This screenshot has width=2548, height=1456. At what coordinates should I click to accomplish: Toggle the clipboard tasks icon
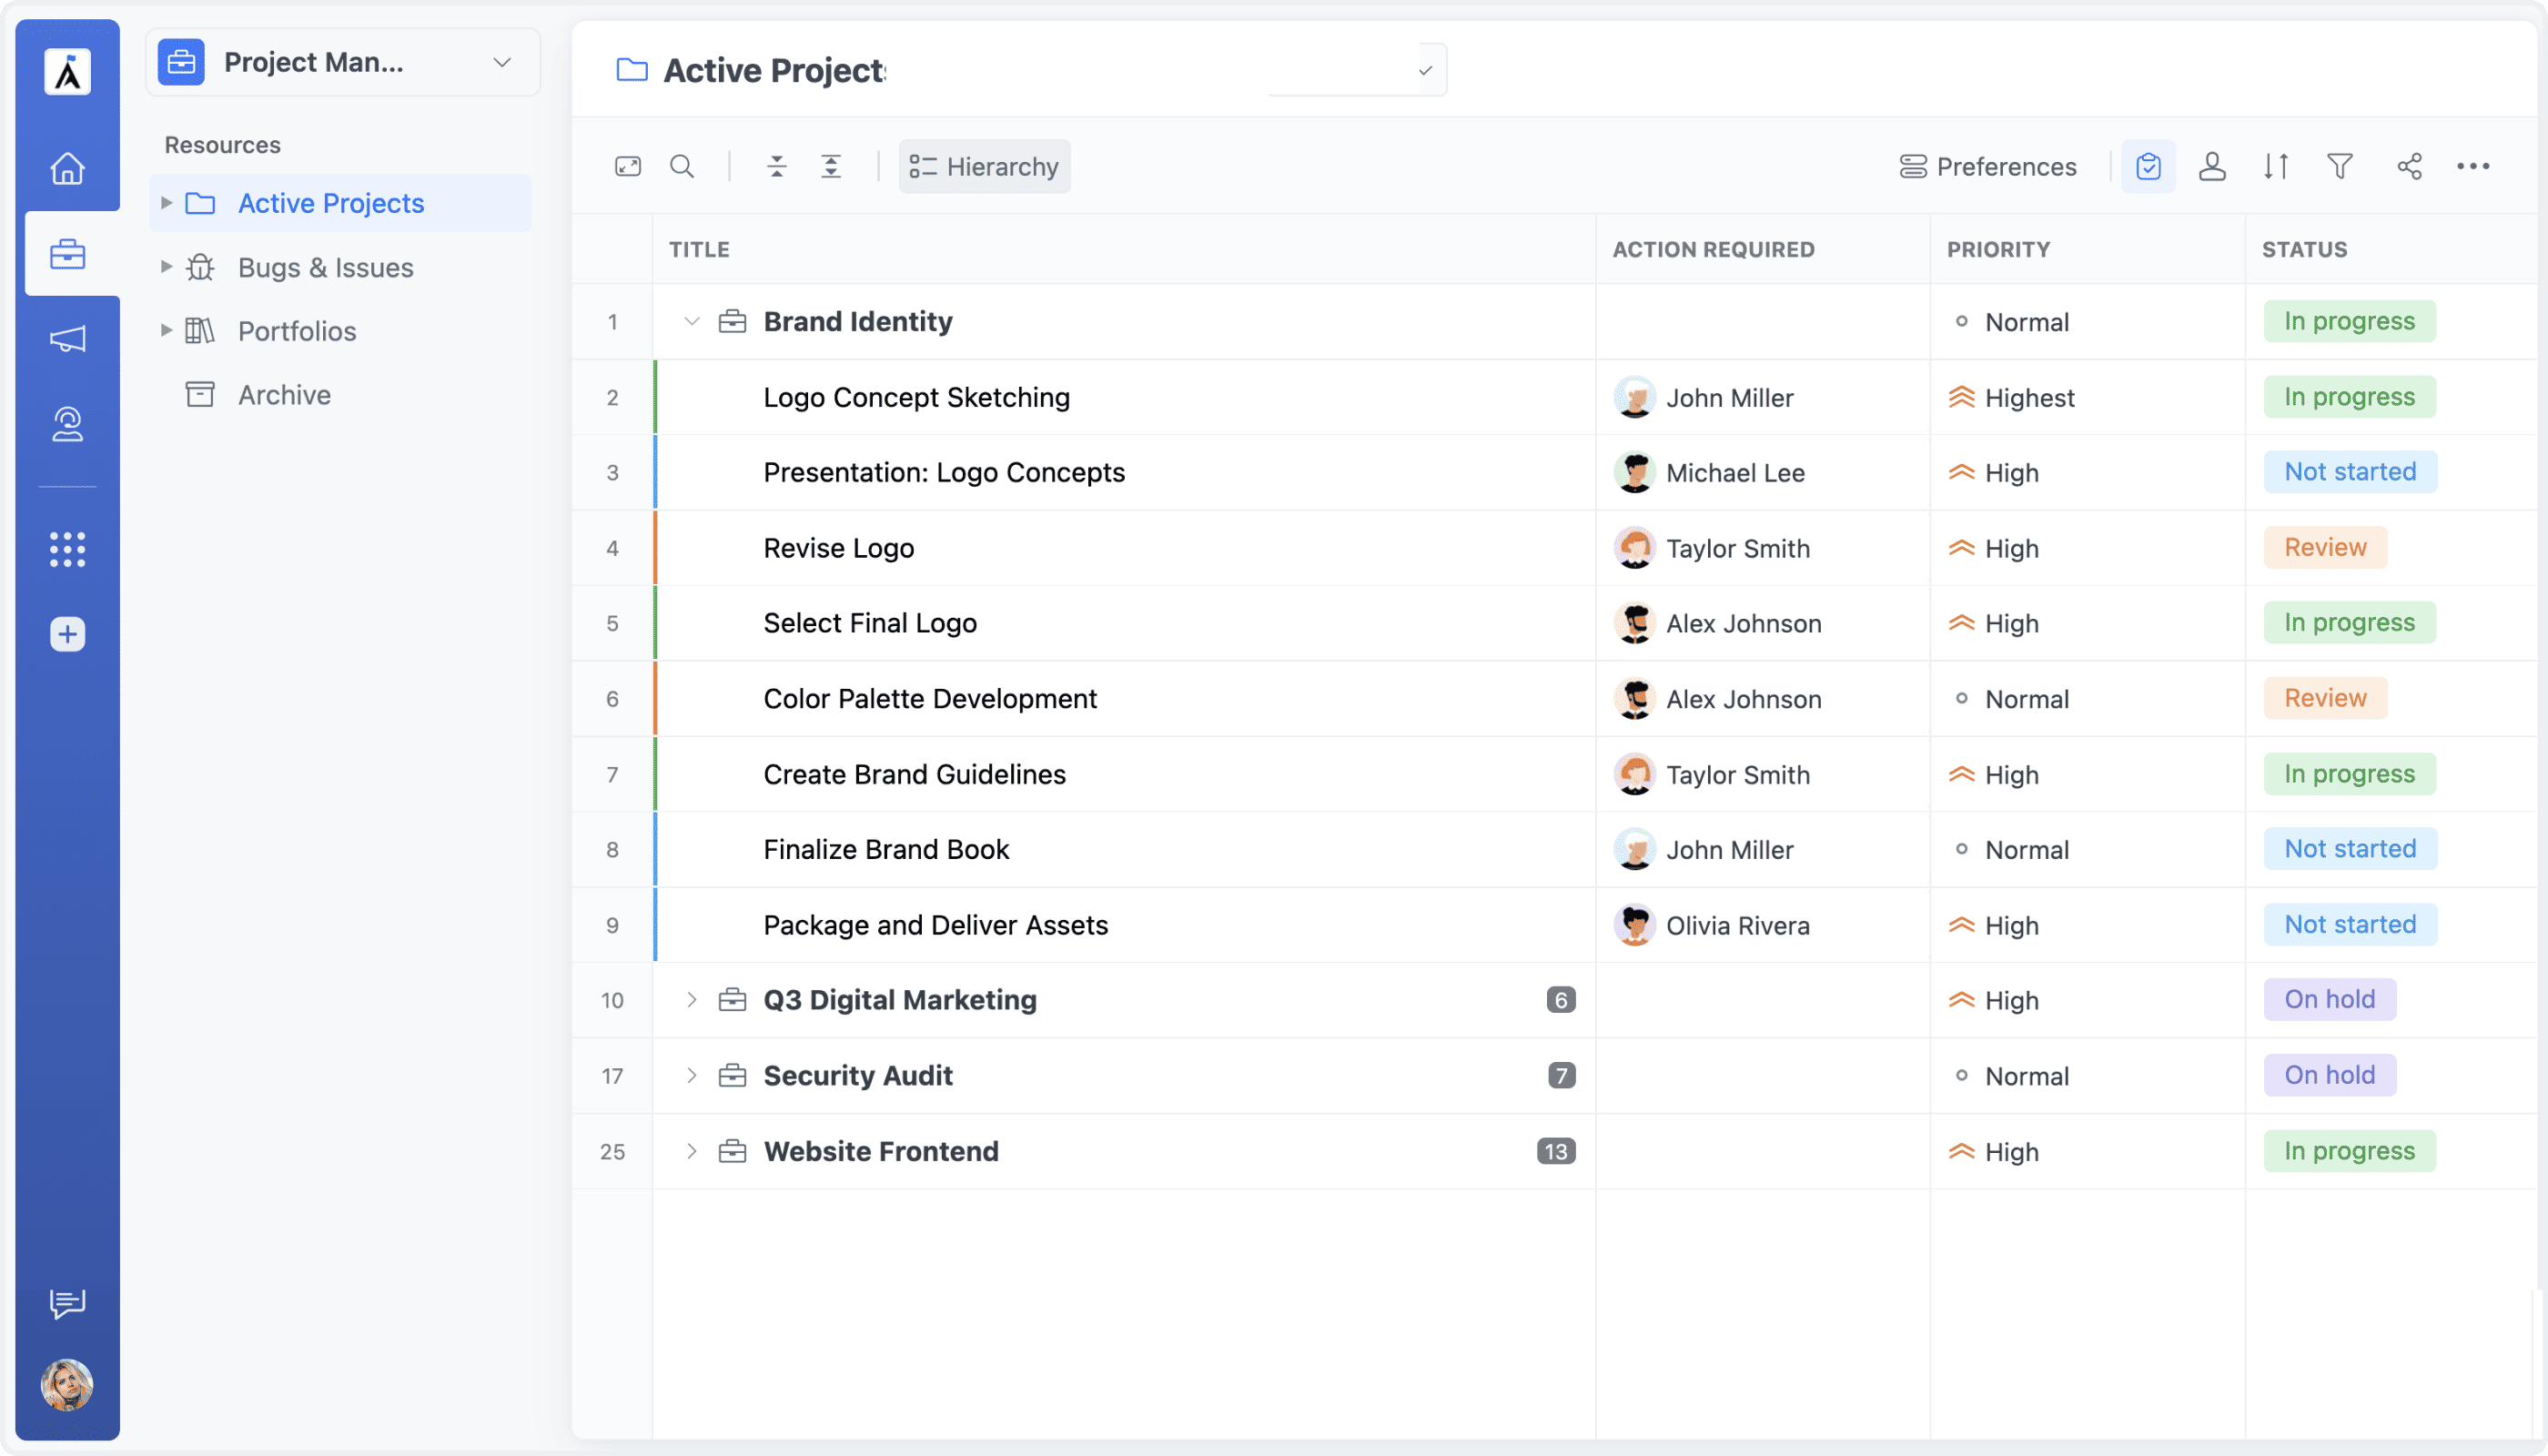pyautogui.click(x=2148, y=166)
